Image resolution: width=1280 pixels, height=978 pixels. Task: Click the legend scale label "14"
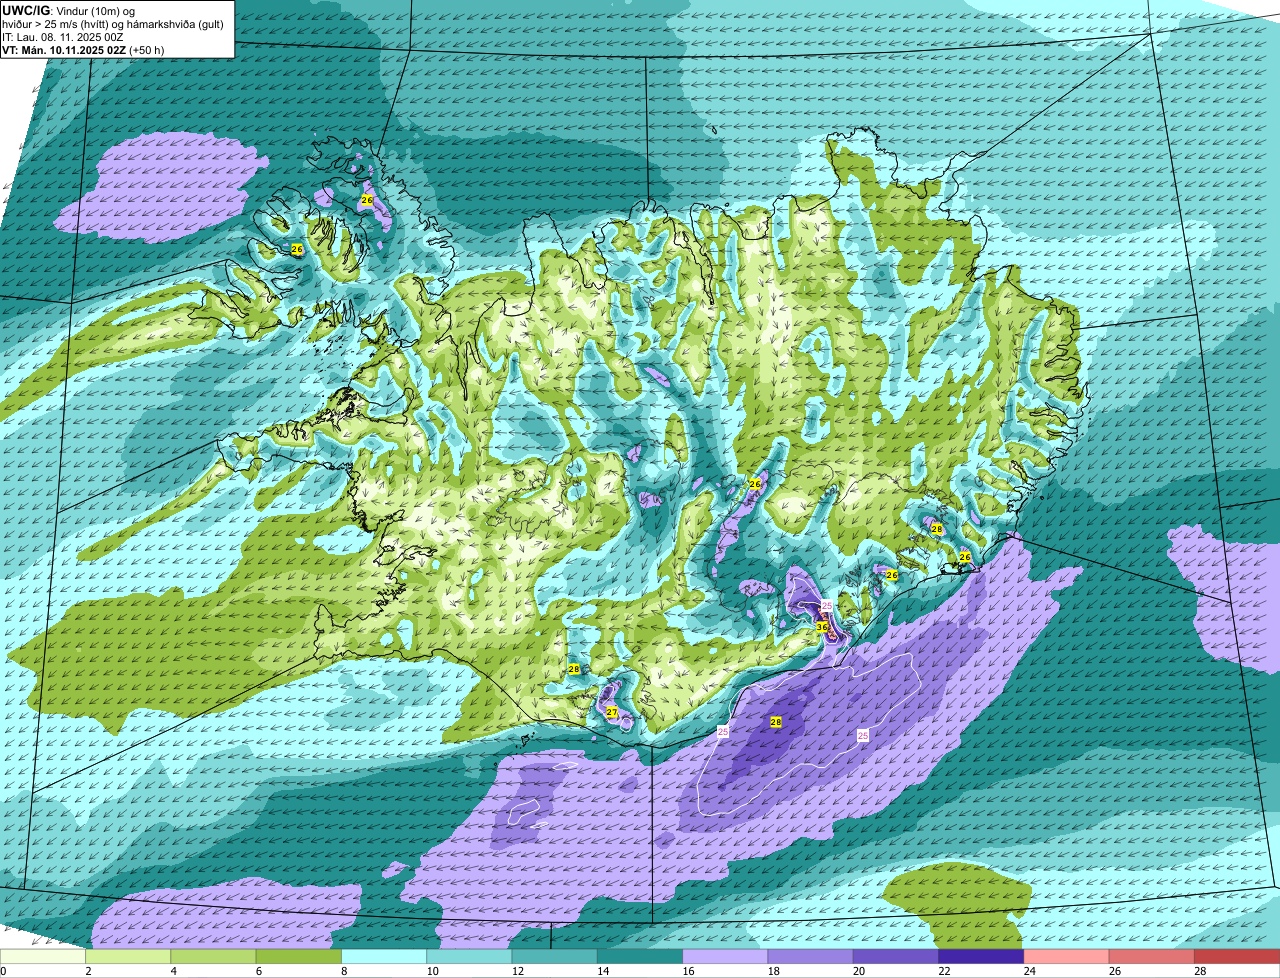[x=602, y=971]
